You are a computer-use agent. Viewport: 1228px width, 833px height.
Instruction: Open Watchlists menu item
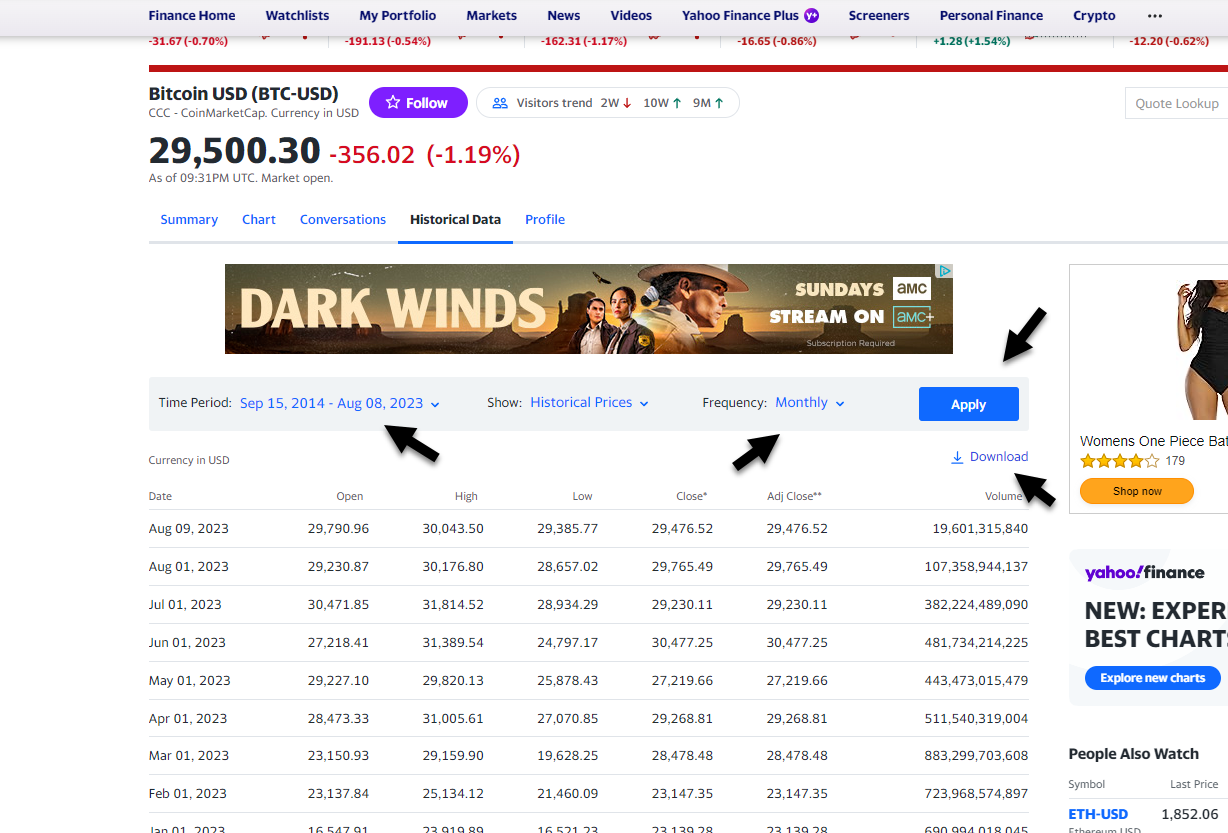pos(297,16)
